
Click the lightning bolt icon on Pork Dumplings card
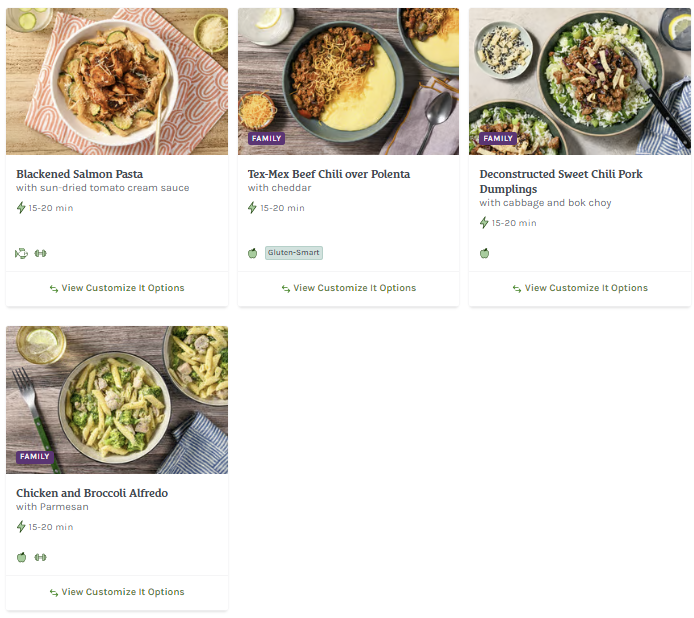pyautogui.click(x=485, y=223)
